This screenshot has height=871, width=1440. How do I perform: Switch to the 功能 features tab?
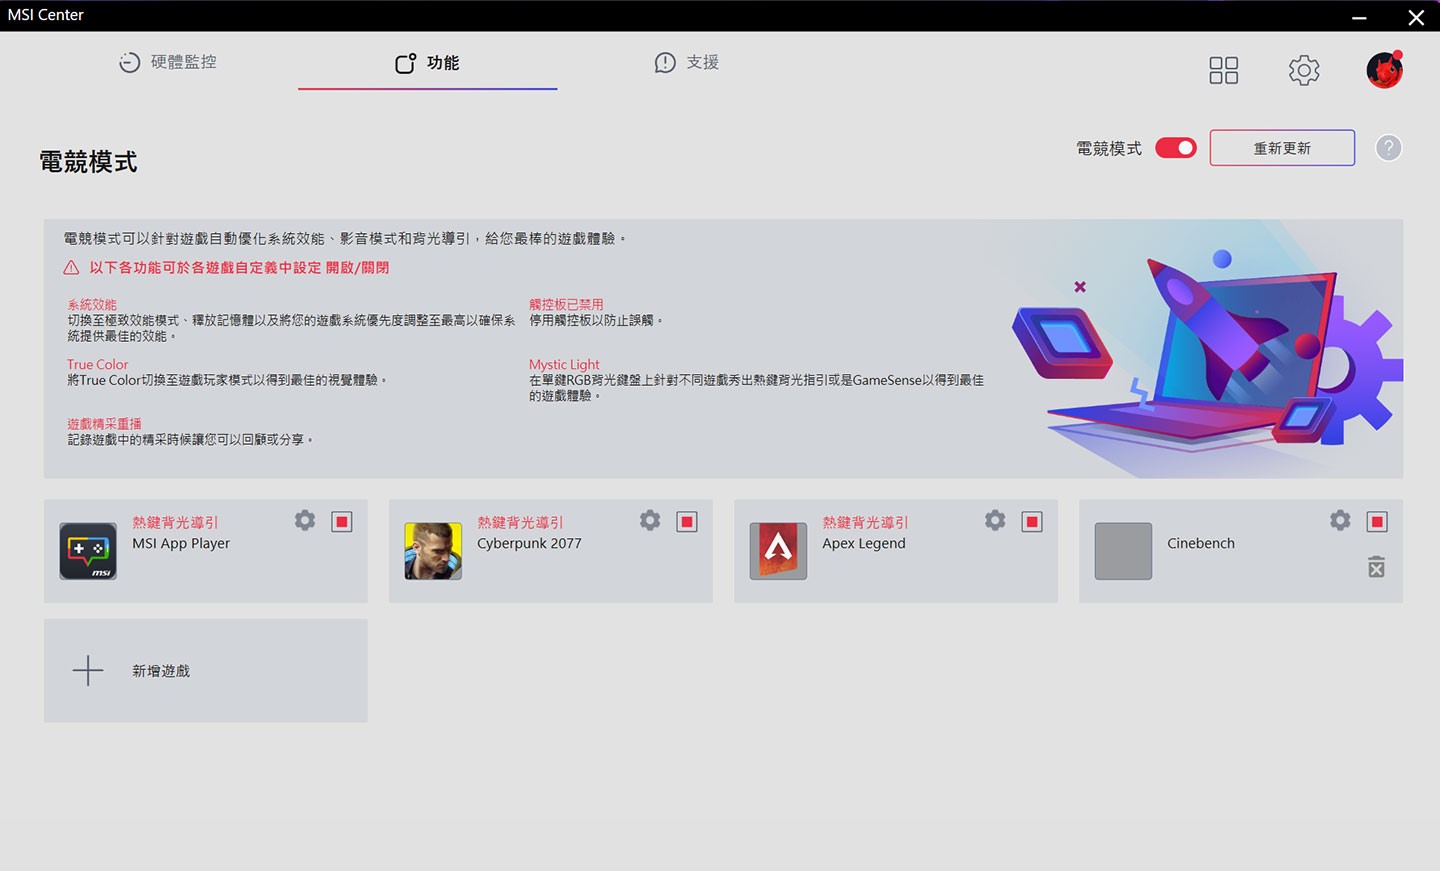tap(427, 63)
